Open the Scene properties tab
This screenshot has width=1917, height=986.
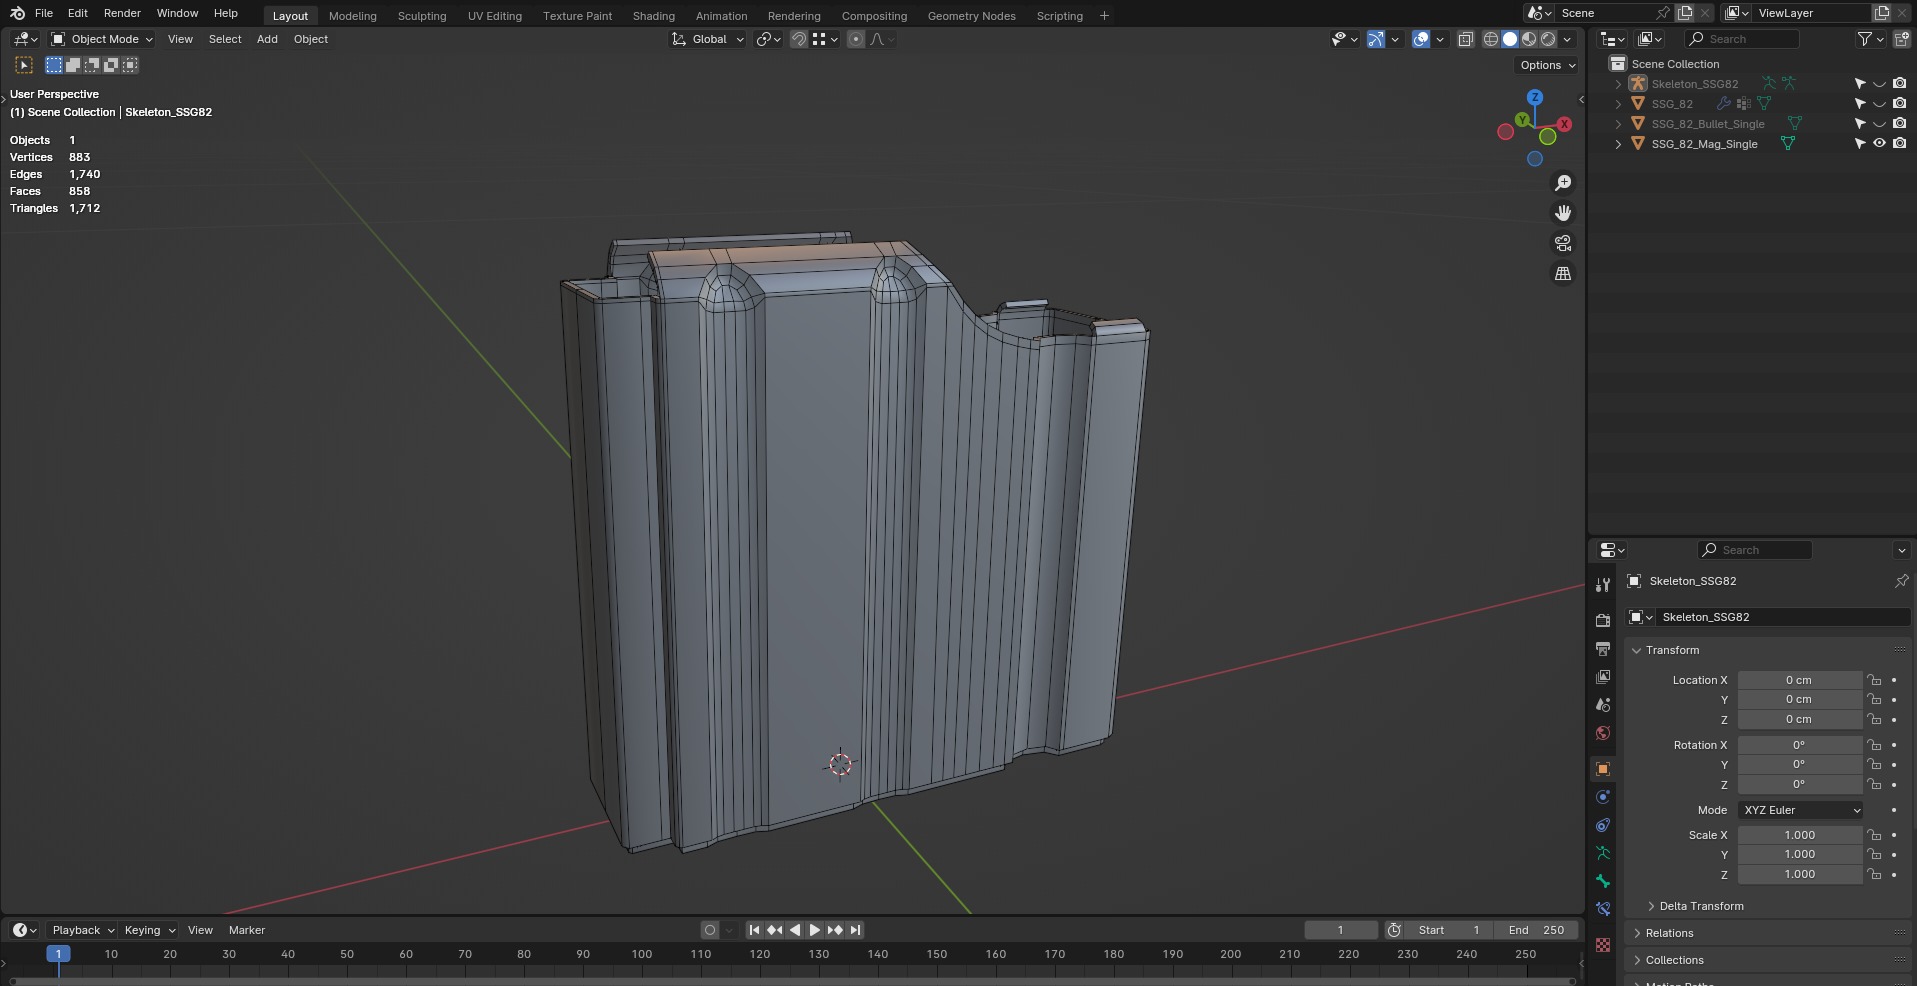(x=1603, y=705)
